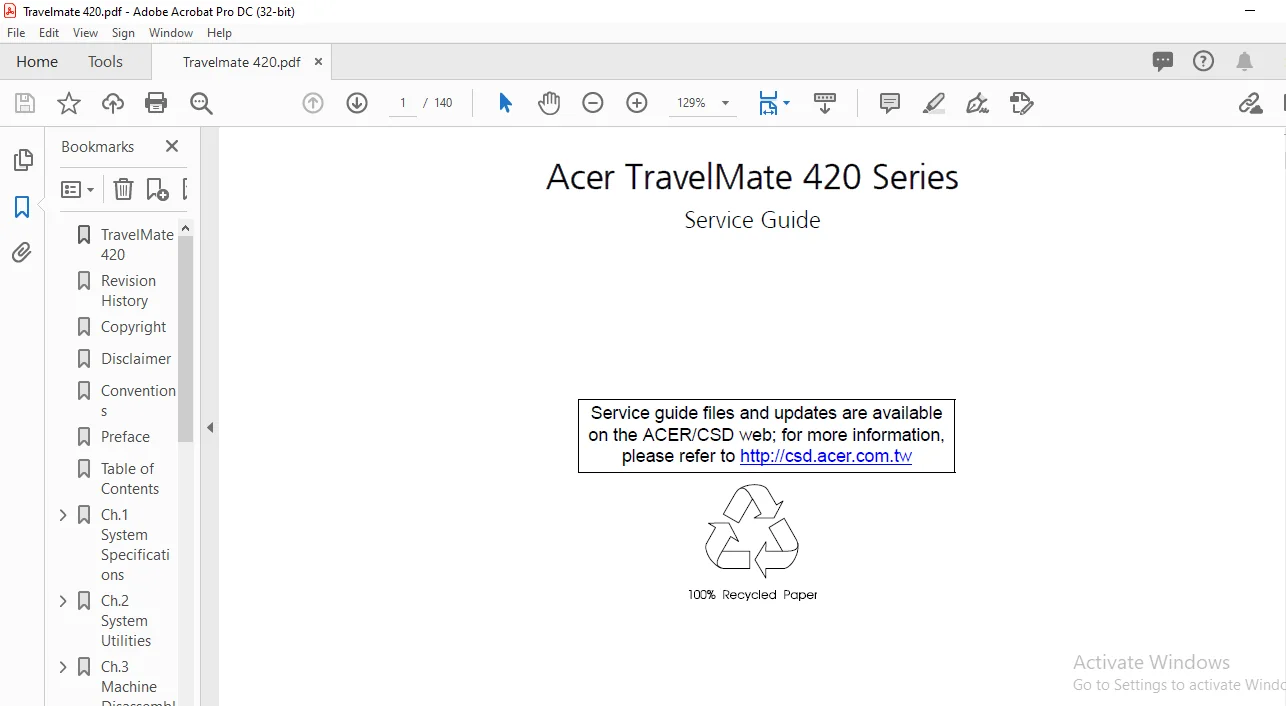Viewport: 1286px width, 706px height.
Task: Open the http://csd.acer.com.tw link
Action: (826, 457)
